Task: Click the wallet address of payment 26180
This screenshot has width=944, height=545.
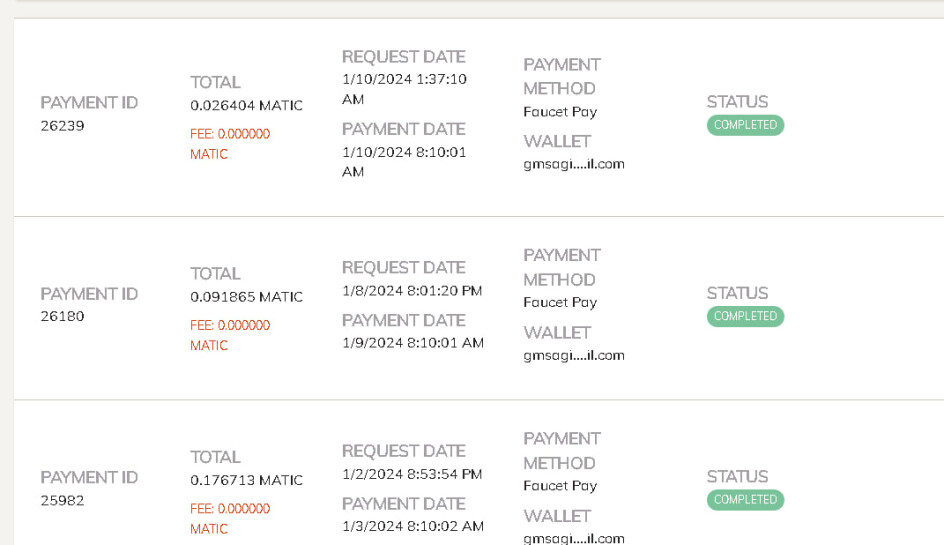Action: pyautogui.click(x=574, y=356)
